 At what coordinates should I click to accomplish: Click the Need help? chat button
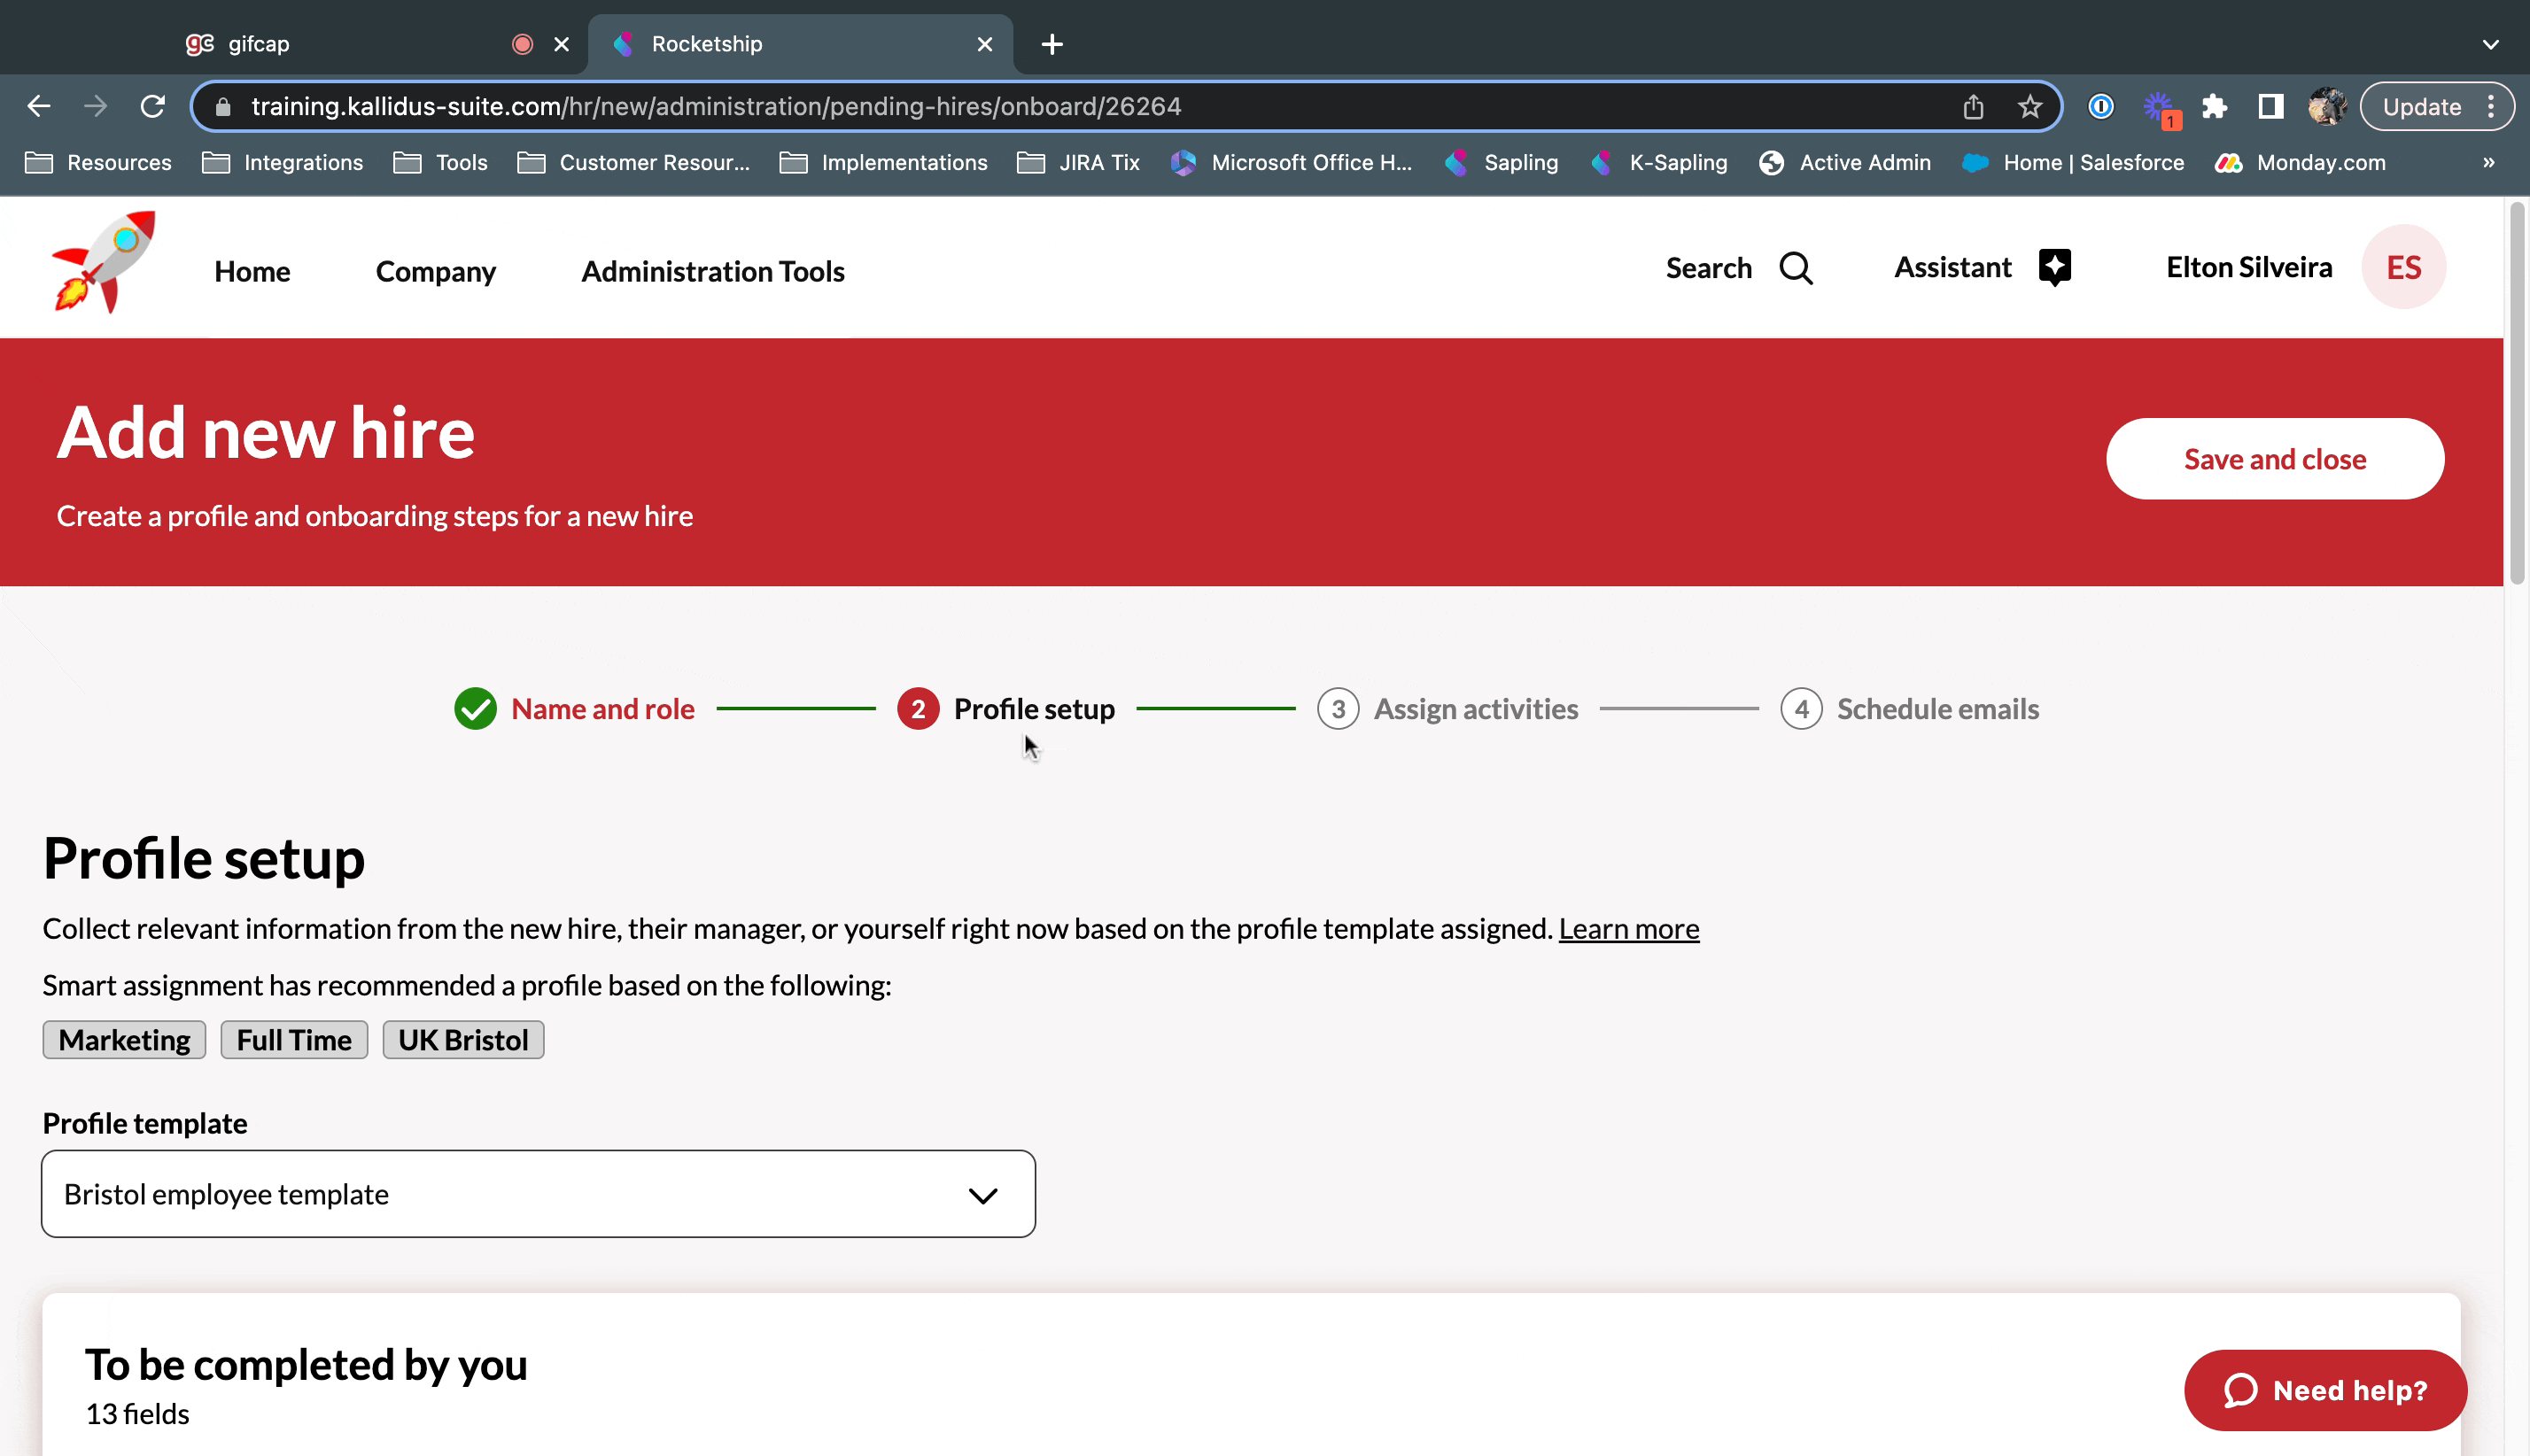click(x=2324, y=1390)
